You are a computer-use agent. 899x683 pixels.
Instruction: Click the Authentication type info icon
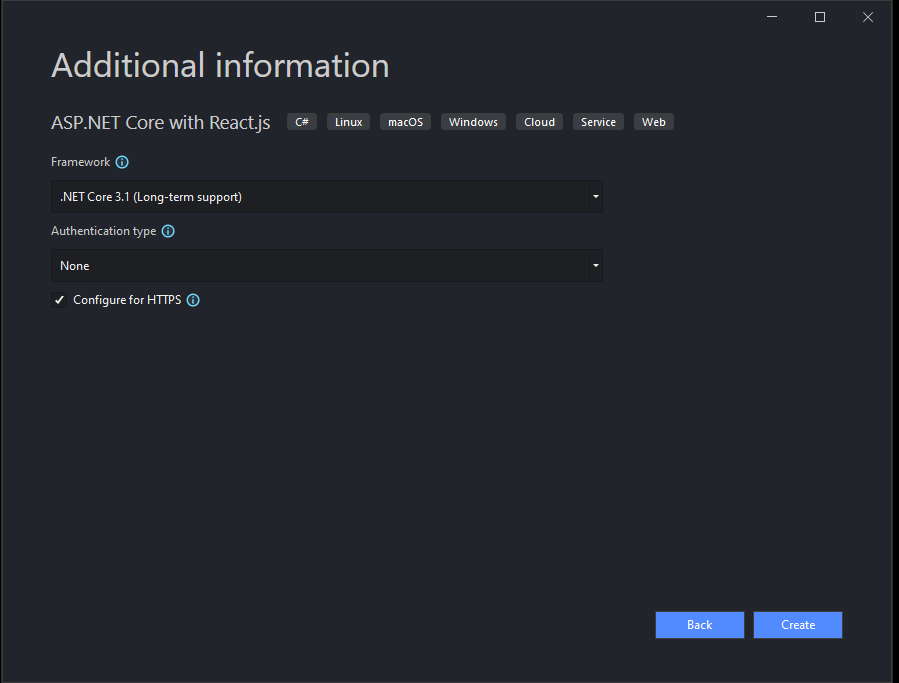pos(168,231)
